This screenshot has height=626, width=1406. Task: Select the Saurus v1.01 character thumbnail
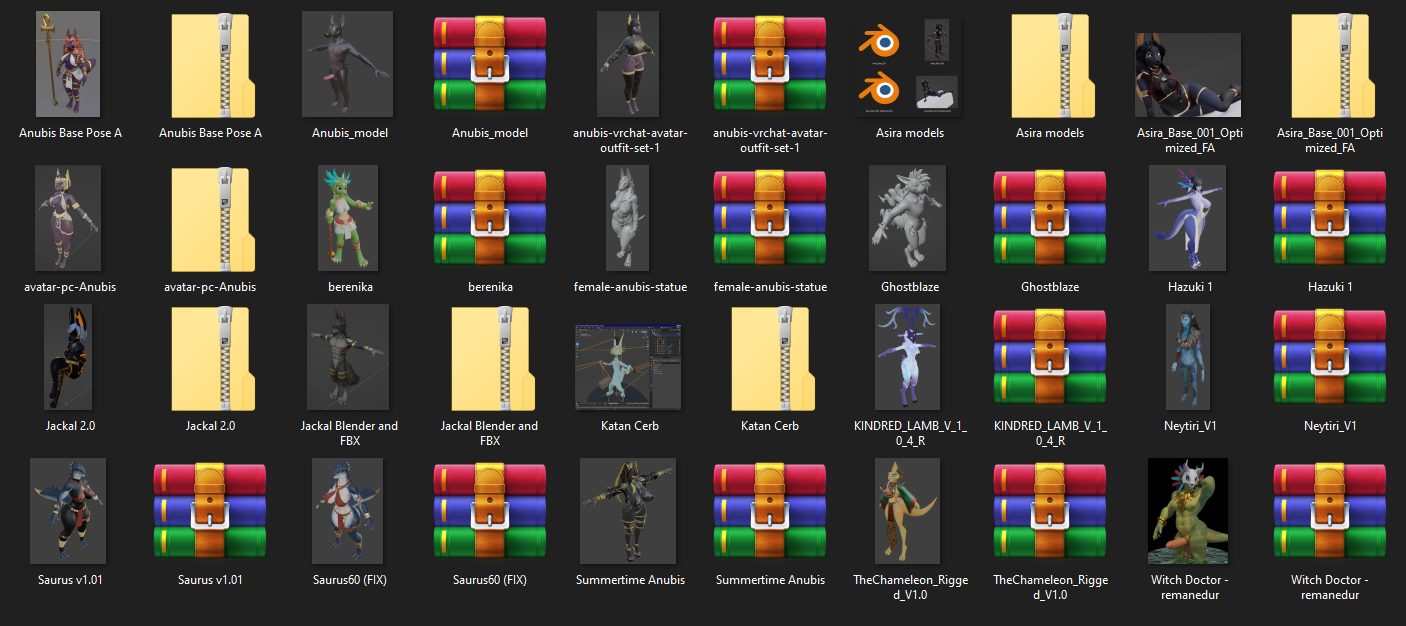pos(68,512)
